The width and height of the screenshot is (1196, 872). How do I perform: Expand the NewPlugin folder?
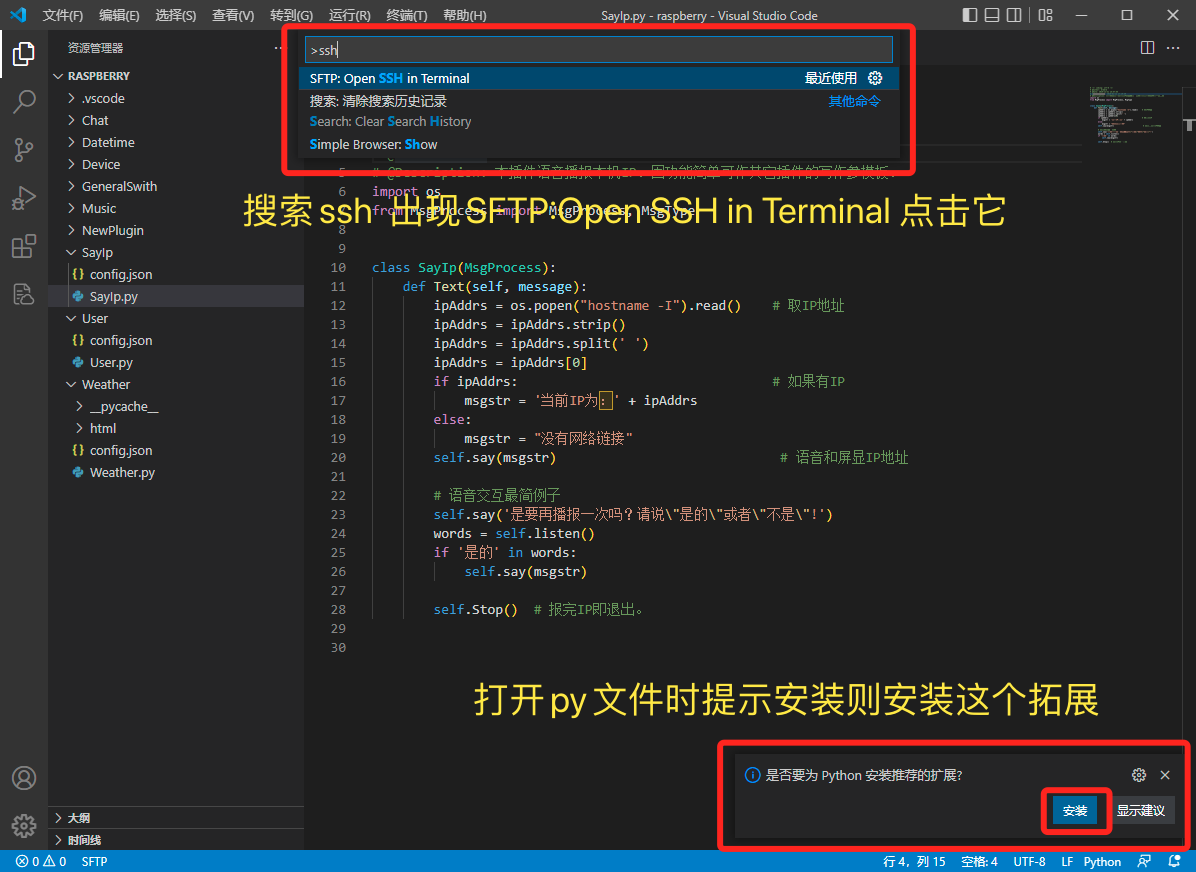[x=175, y=230]
